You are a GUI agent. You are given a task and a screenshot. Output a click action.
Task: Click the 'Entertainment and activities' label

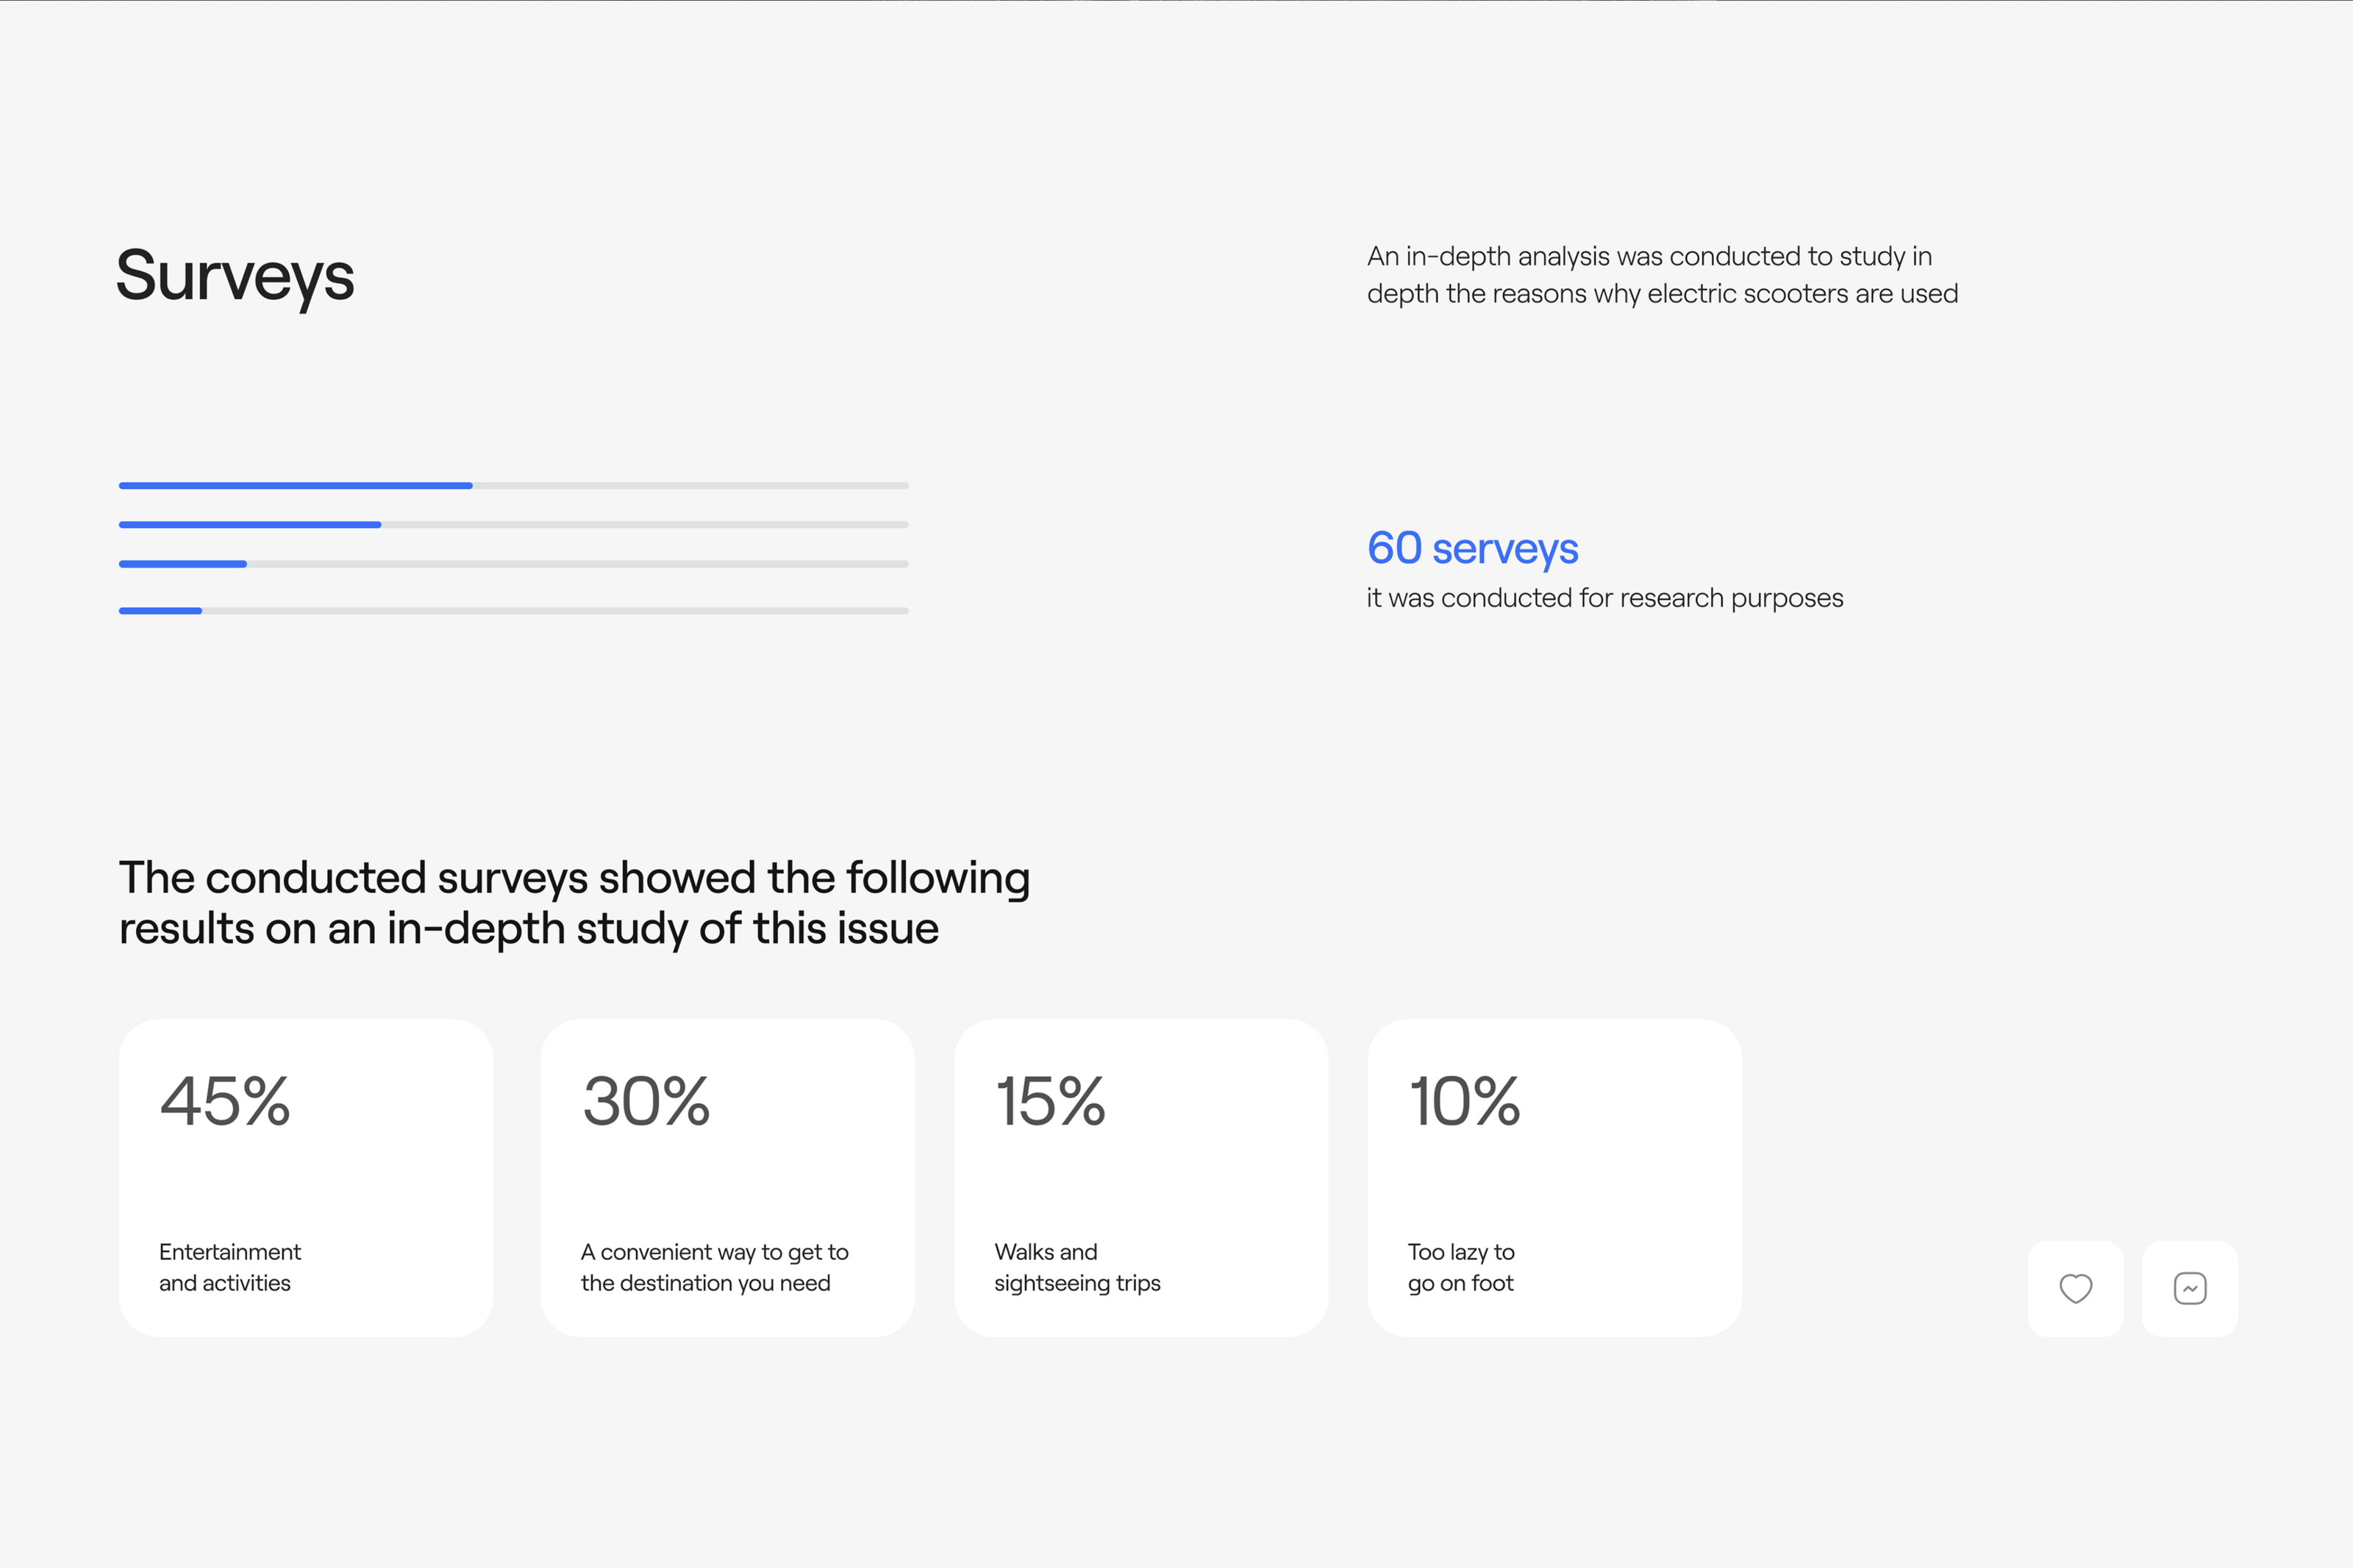tap(229, 1267)
